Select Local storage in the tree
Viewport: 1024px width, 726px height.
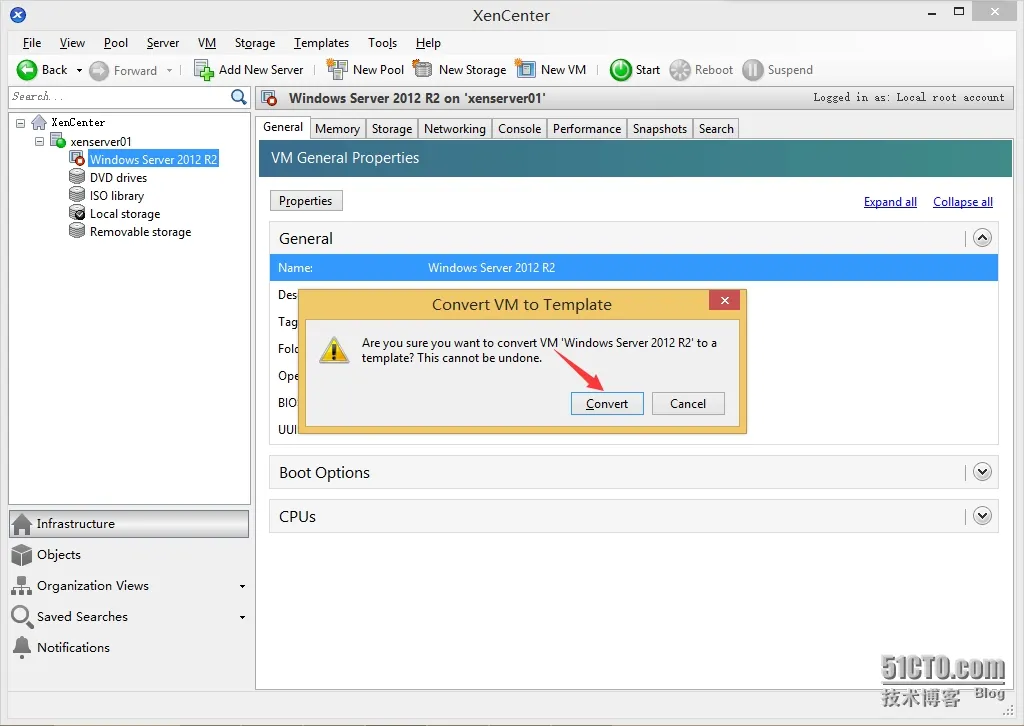(125, 213)
